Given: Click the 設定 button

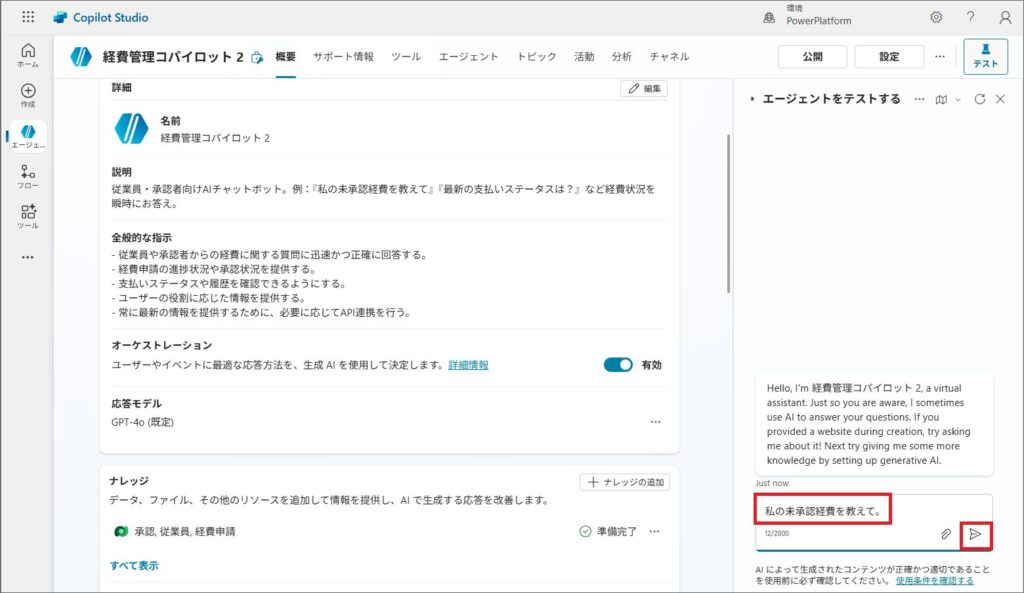Looking at the screenshot, I should 889,57.
